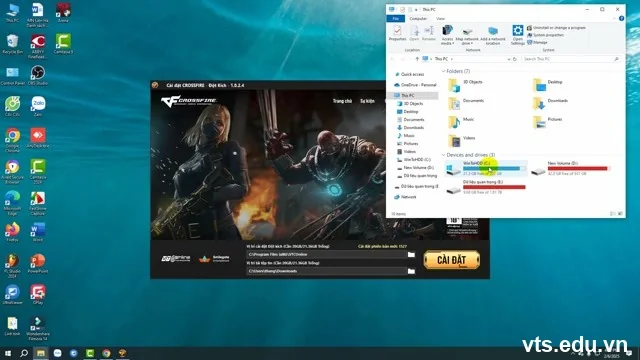Click System properties in ribbon
Viewport: 640px width, 360px height.
[545, 35]
